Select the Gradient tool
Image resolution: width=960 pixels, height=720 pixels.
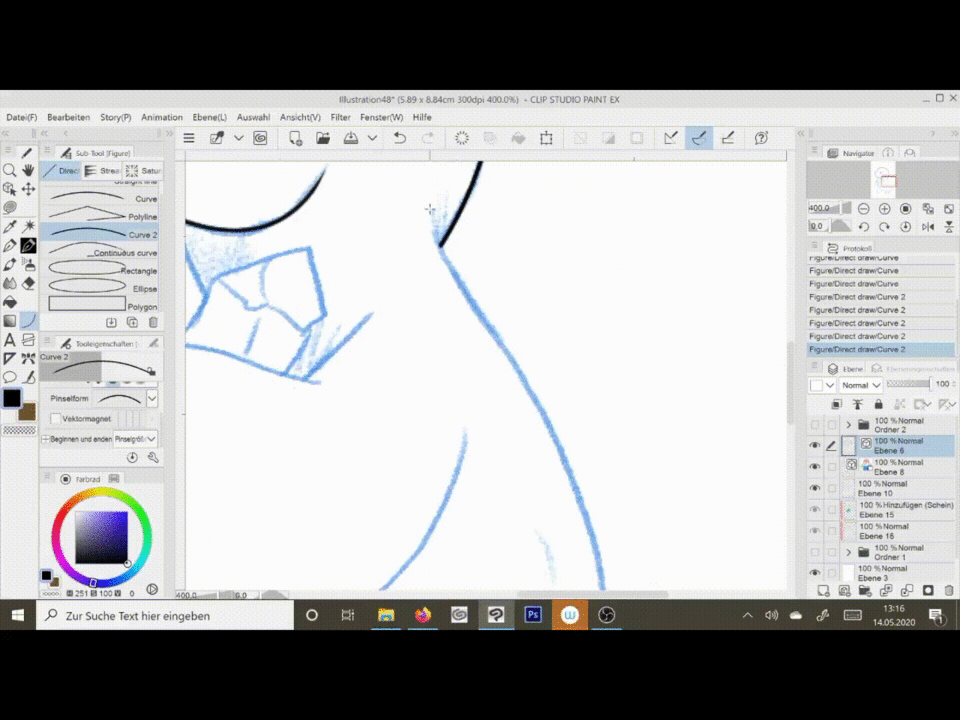click(10, 321)
